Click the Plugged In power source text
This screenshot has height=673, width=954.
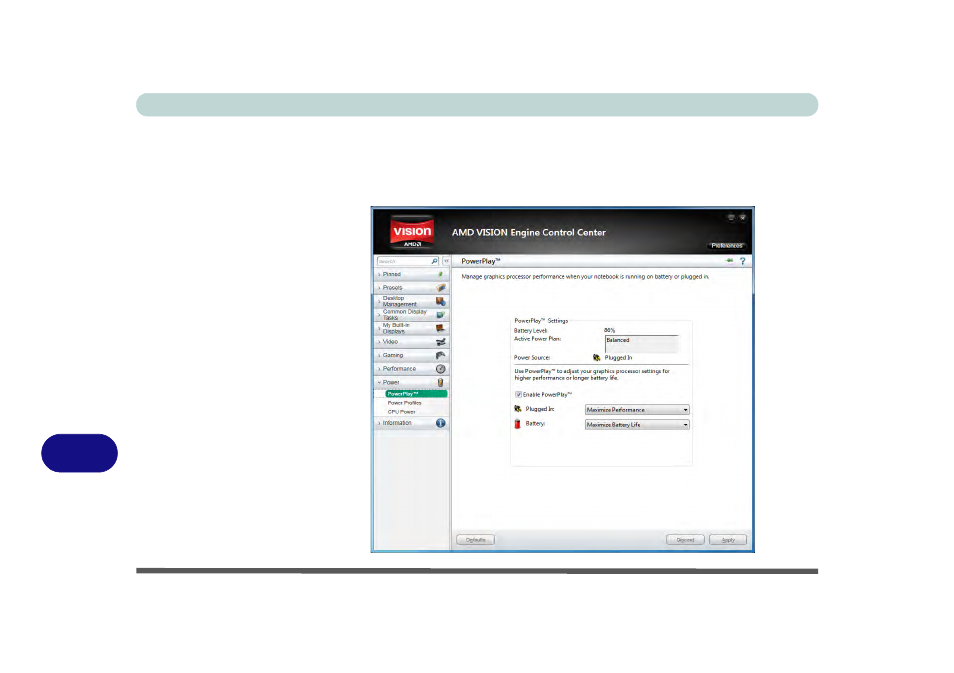click(x=618, y=358)
